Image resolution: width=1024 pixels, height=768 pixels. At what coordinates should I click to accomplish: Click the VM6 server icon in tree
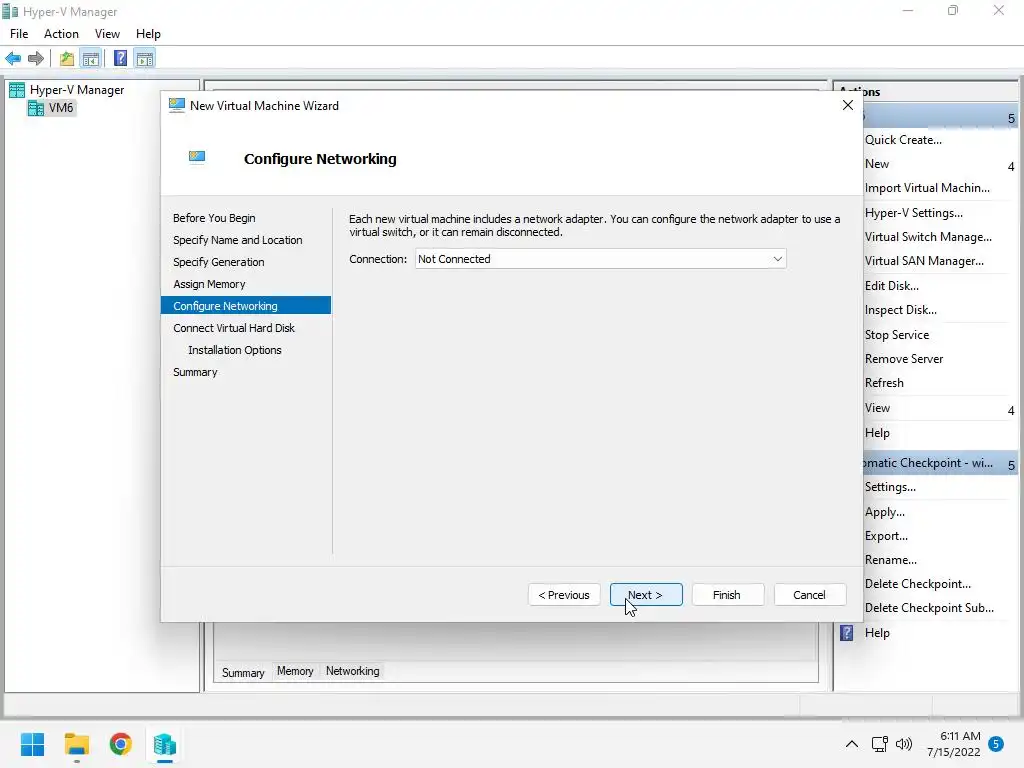pos(36,108)
